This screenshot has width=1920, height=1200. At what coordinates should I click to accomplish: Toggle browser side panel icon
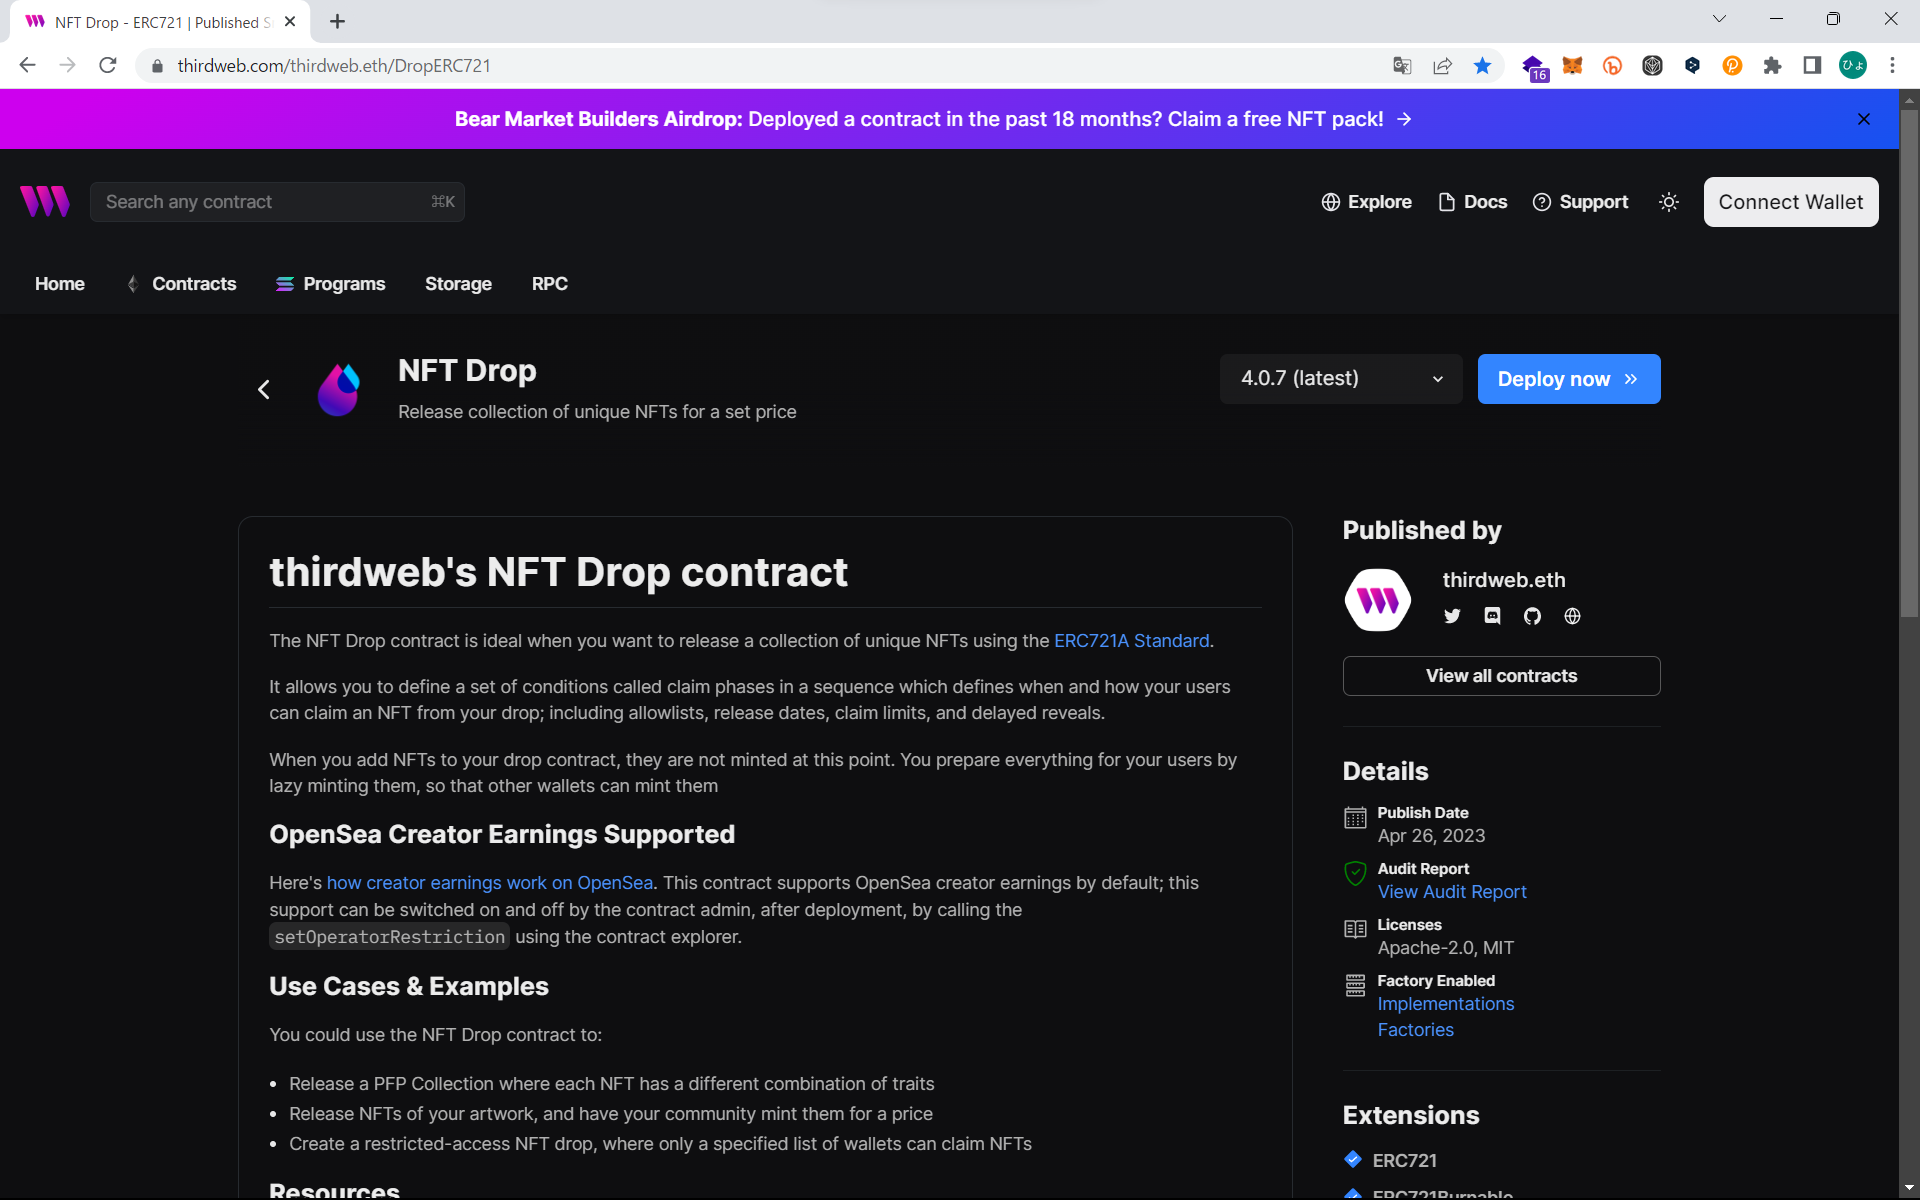tap(1811, 66)
